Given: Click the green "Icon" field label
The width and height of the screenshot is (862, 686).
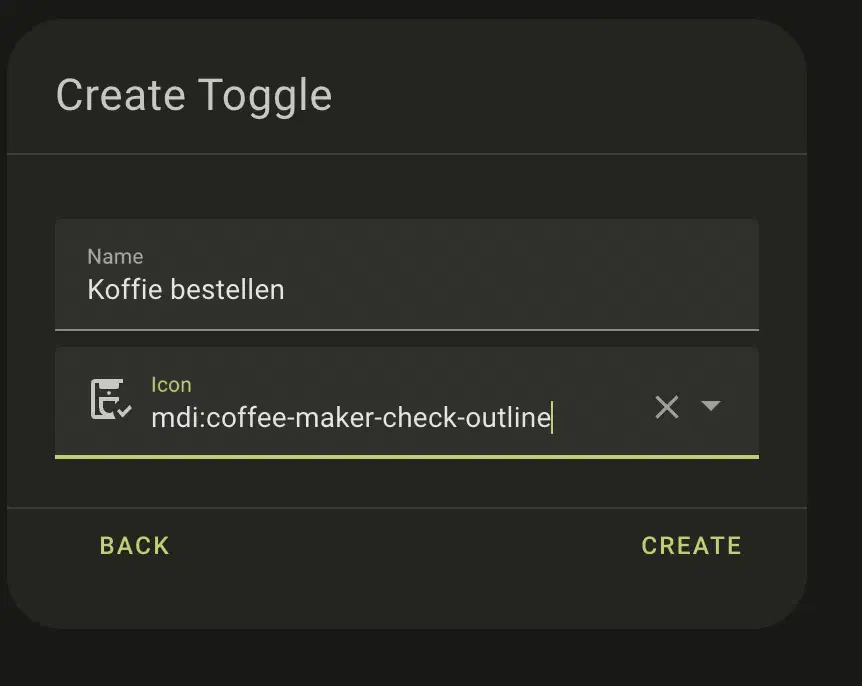Looking at the screenshot, I should pos(171,384).
